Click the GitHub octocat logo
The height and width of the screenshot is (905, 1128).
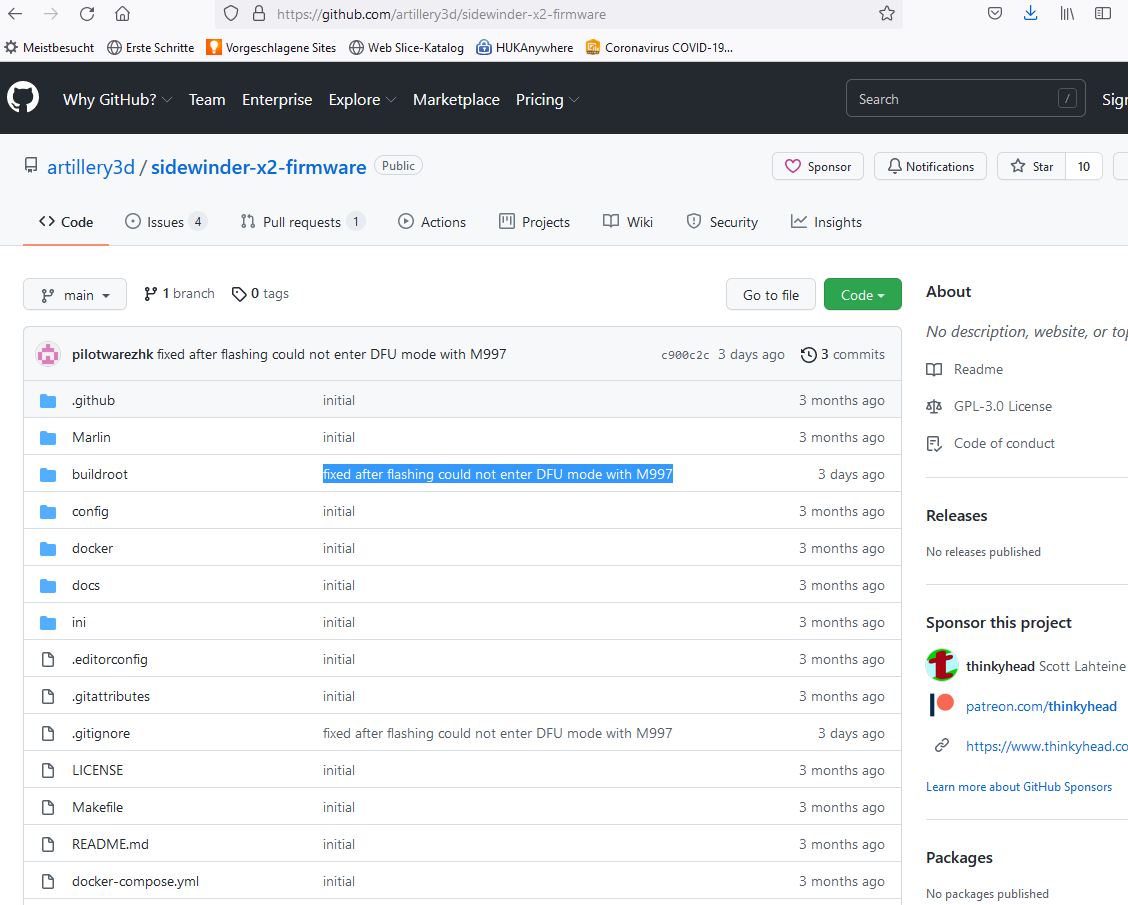(23, 98)
